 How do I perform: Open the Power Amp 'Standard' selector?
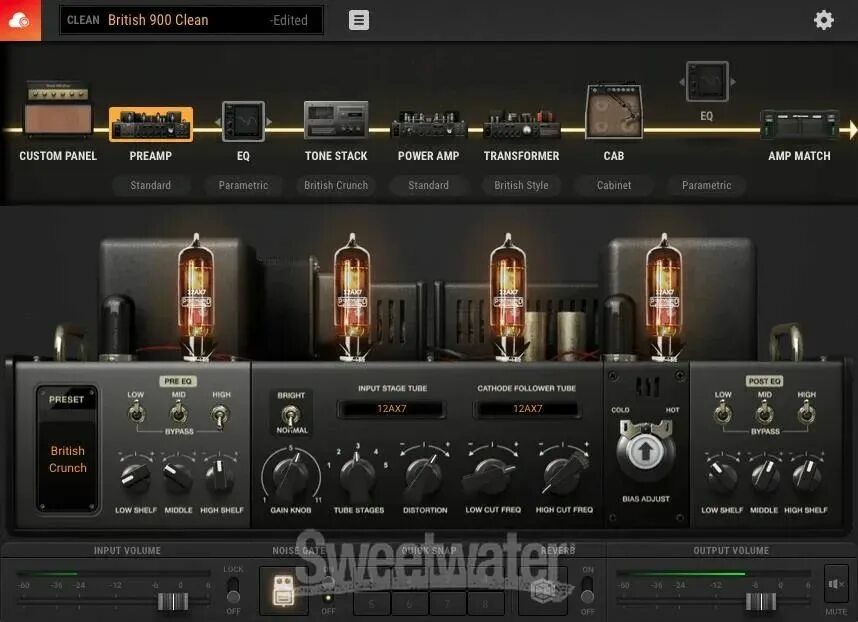click(428, 185)
